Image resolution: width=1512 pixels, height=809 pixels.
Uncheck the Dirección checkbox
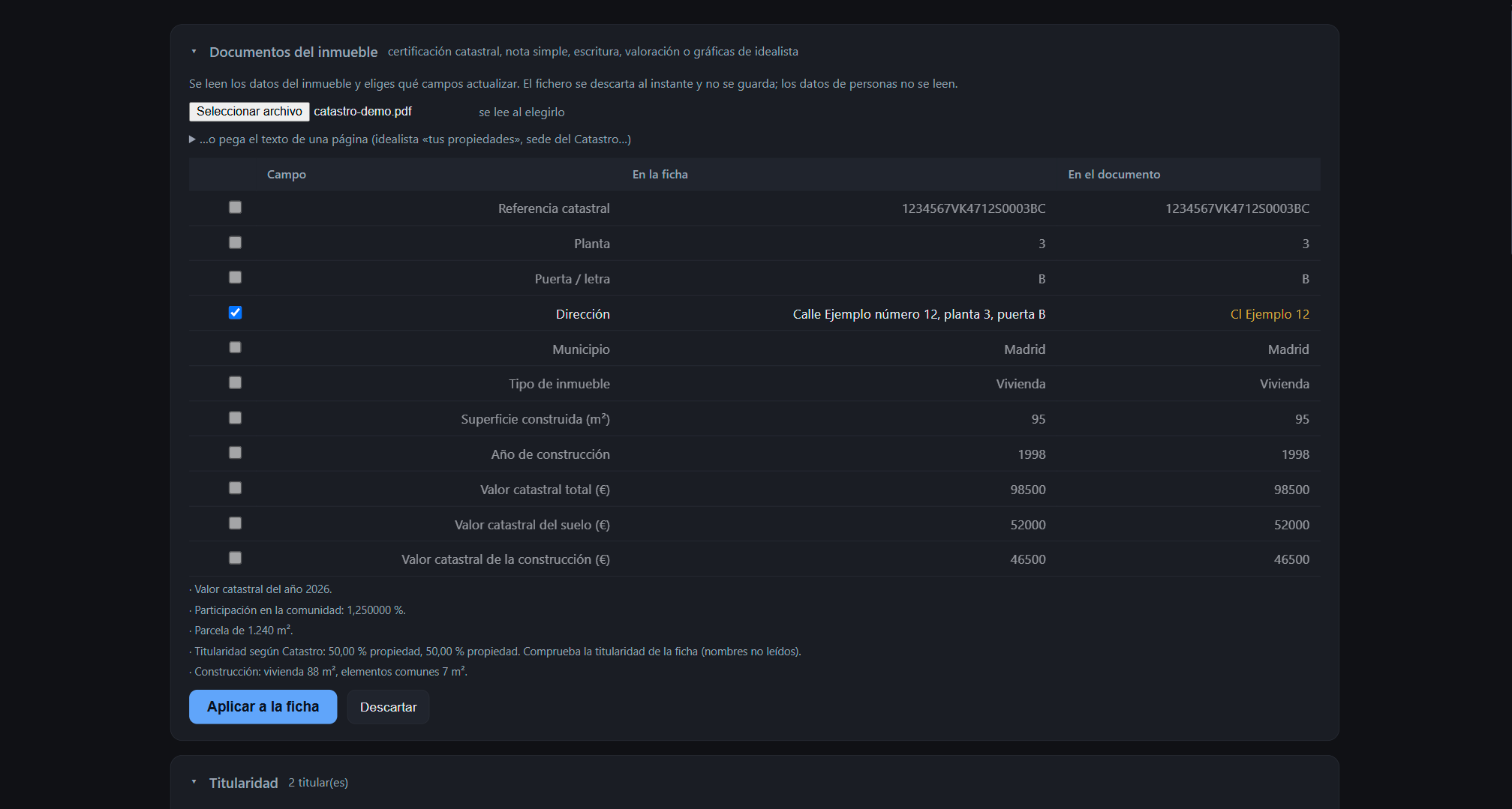click(x=235, y=313)
